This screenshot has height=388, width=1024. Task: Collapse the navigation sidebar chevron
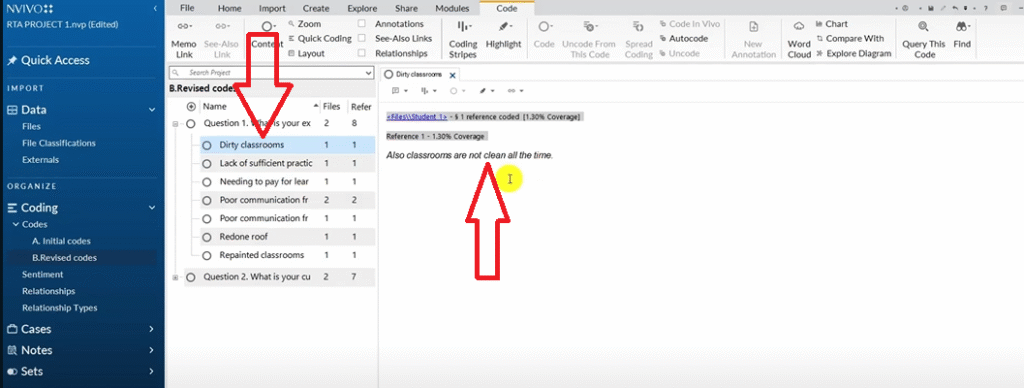coord(154,8)
